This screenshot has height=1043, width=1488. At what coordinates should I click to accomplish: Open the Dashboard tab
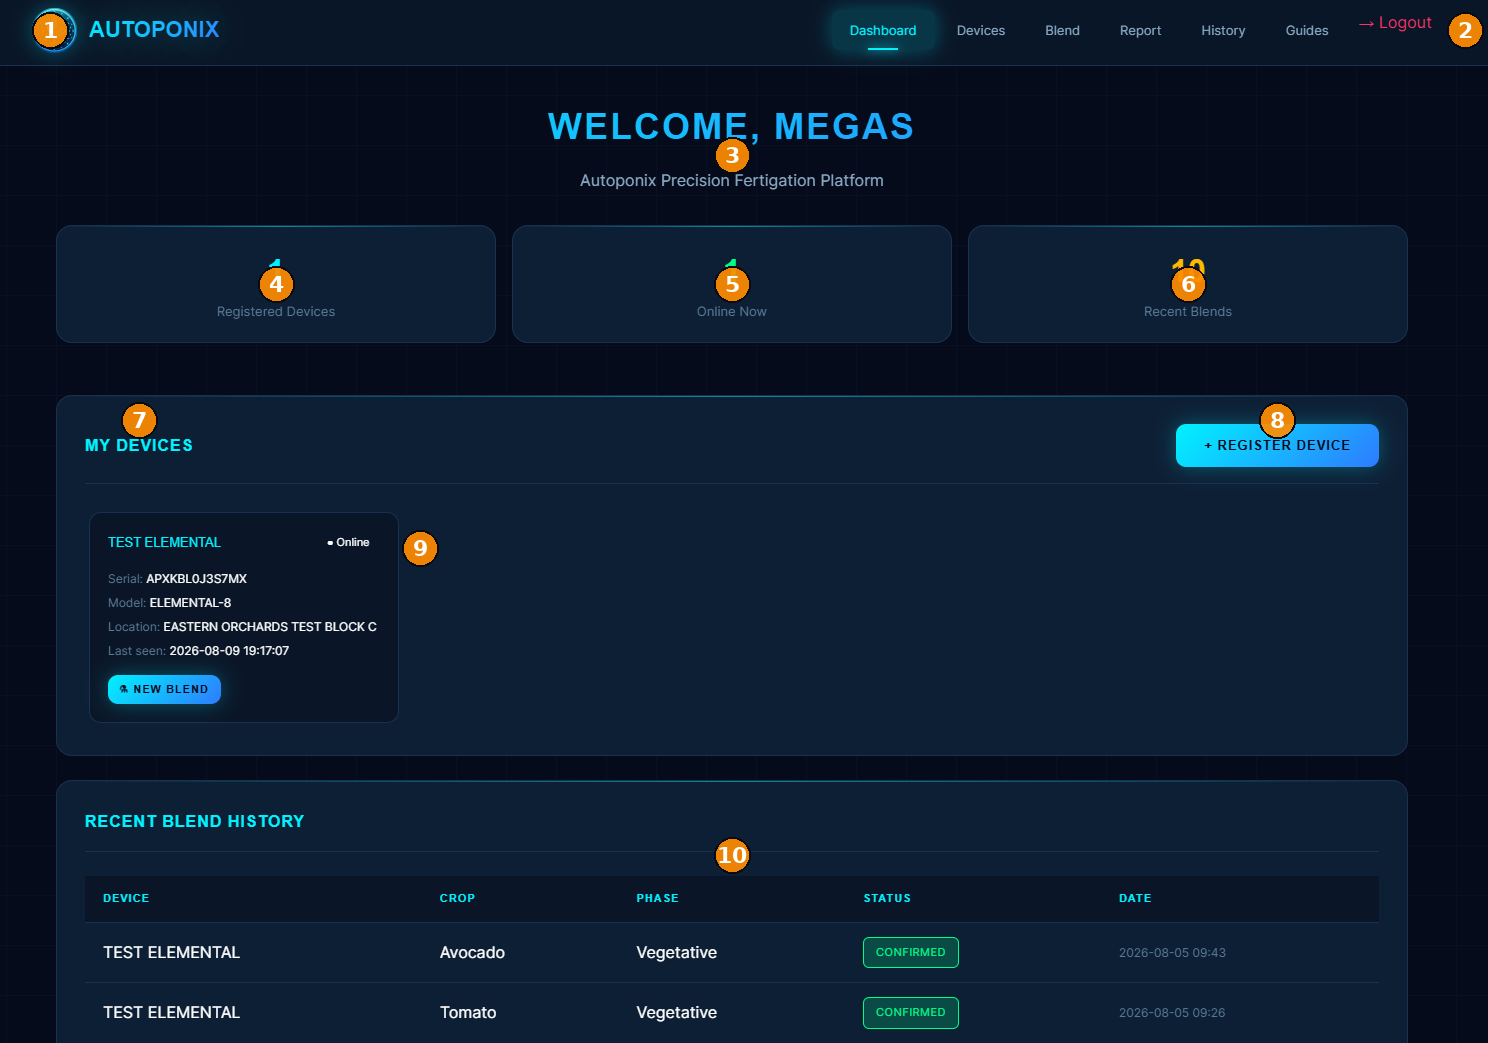883,31
